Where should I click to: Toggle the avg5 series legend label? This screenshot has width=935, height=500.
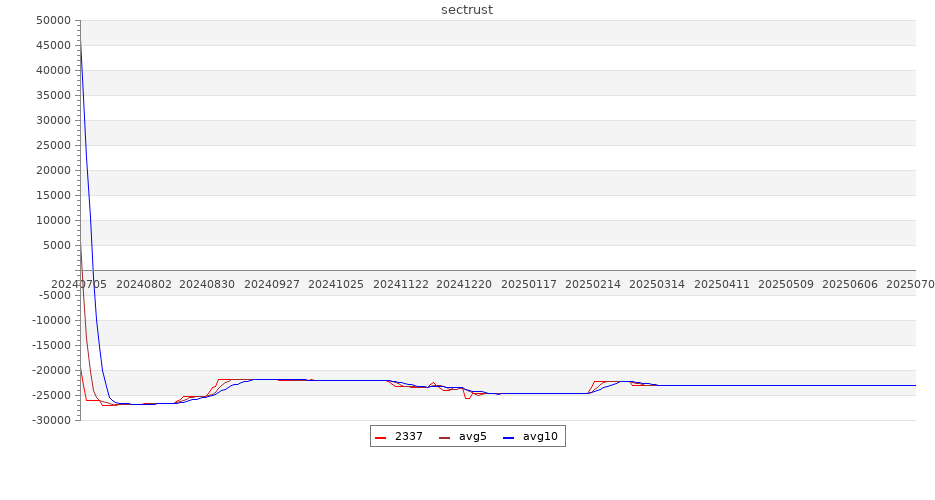[x=472, y=437]
